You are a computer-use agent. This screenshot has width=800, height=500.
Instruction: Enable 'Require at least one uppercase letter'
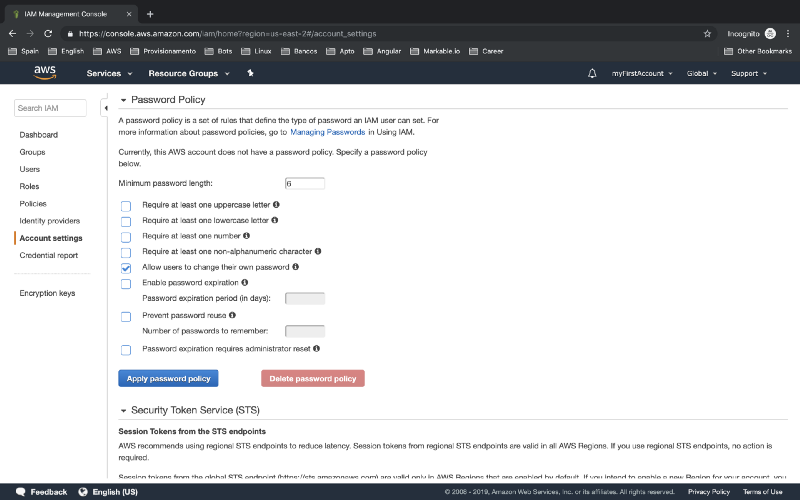(126, 206)
